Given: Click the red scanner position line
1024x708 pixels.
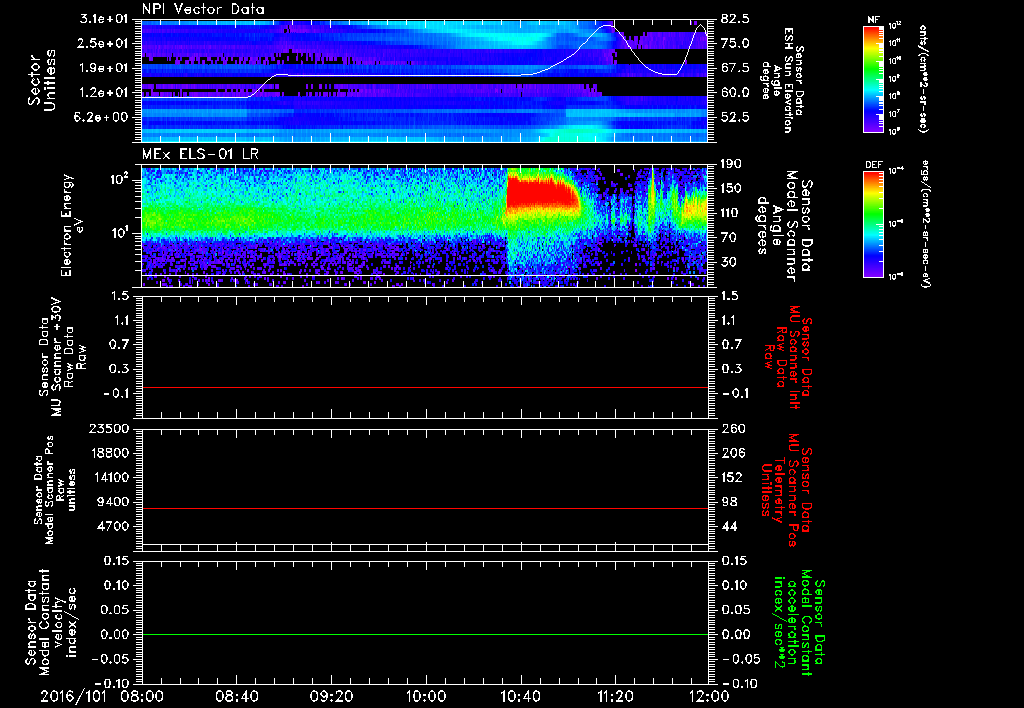Looking at the screenshot, I should [425, 509].
